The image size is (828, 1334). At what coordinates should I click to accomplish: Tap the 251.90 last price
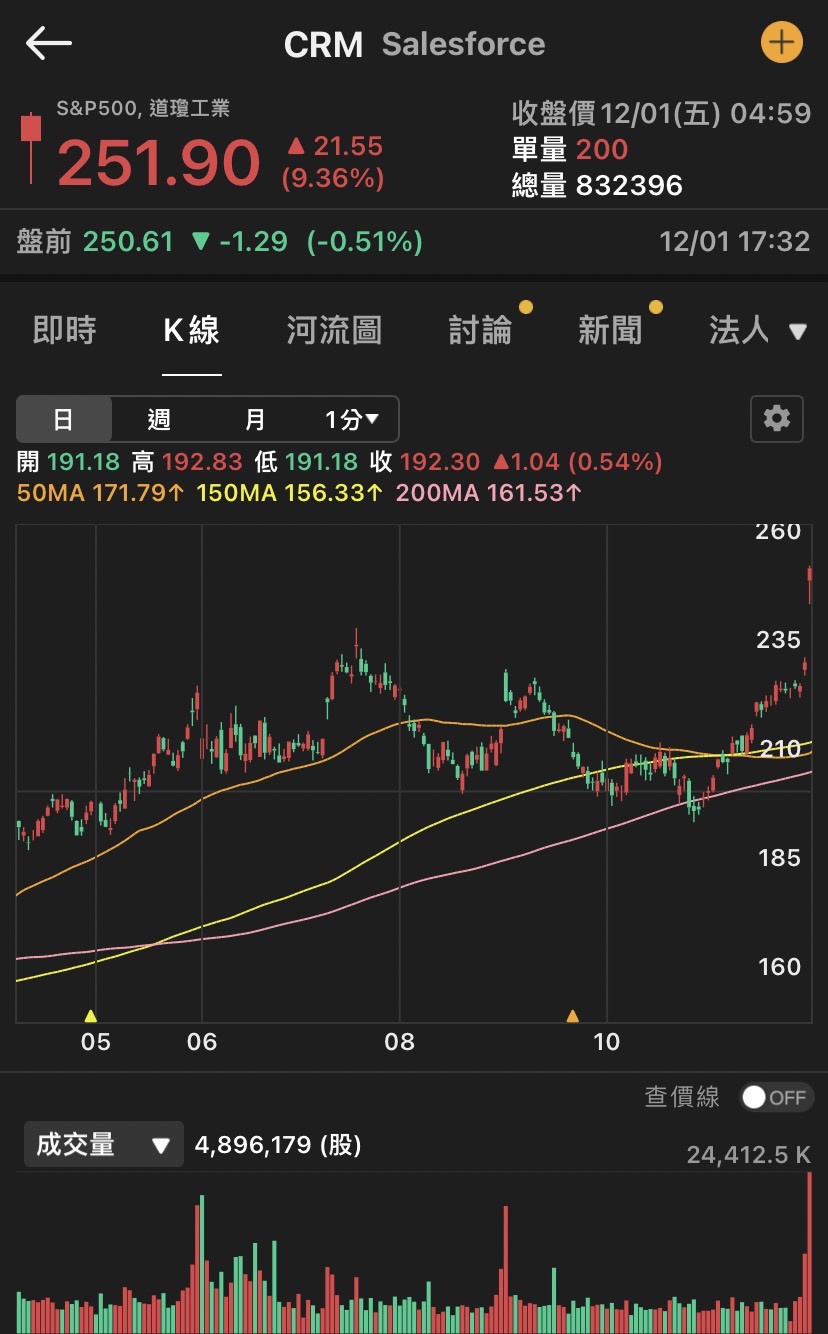click(x=158, y=163)
